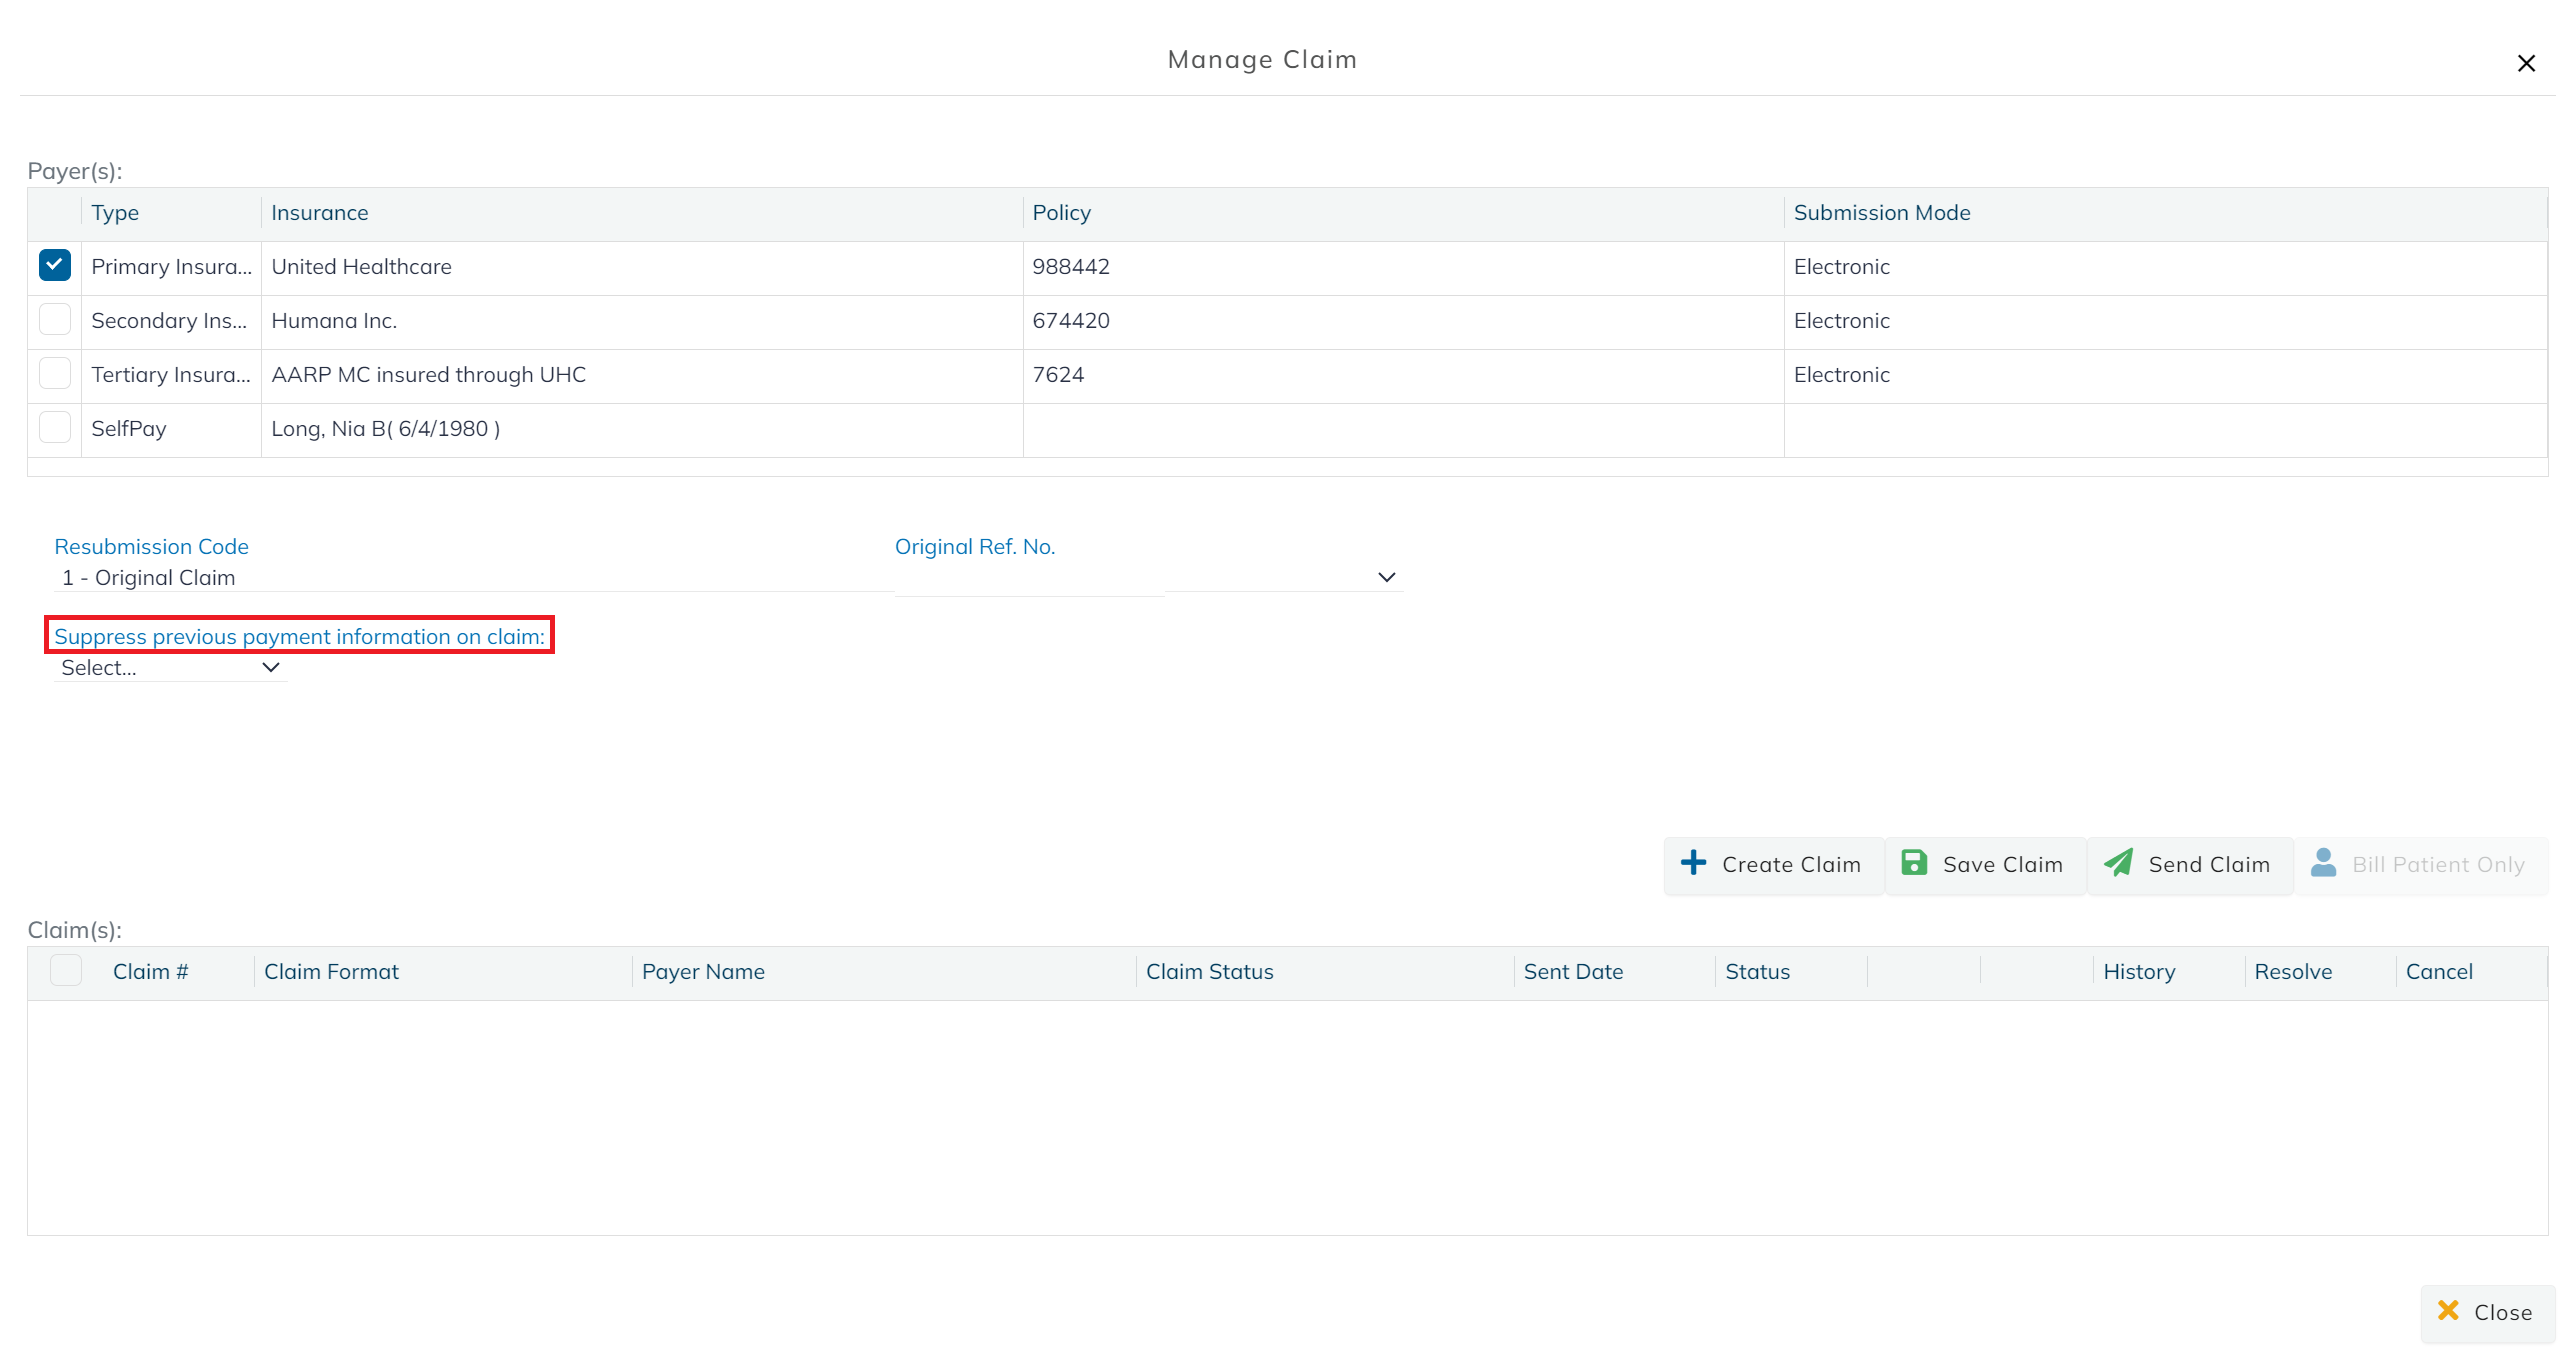Viewport: 2566px width, 1354px height.
Task: Uncheck the Primary Insurance payer row
Action: click(55, 264)
